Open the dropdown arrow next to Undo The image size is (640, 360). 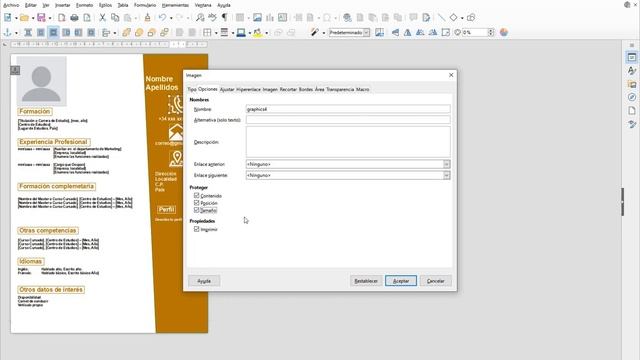(171, 18)
